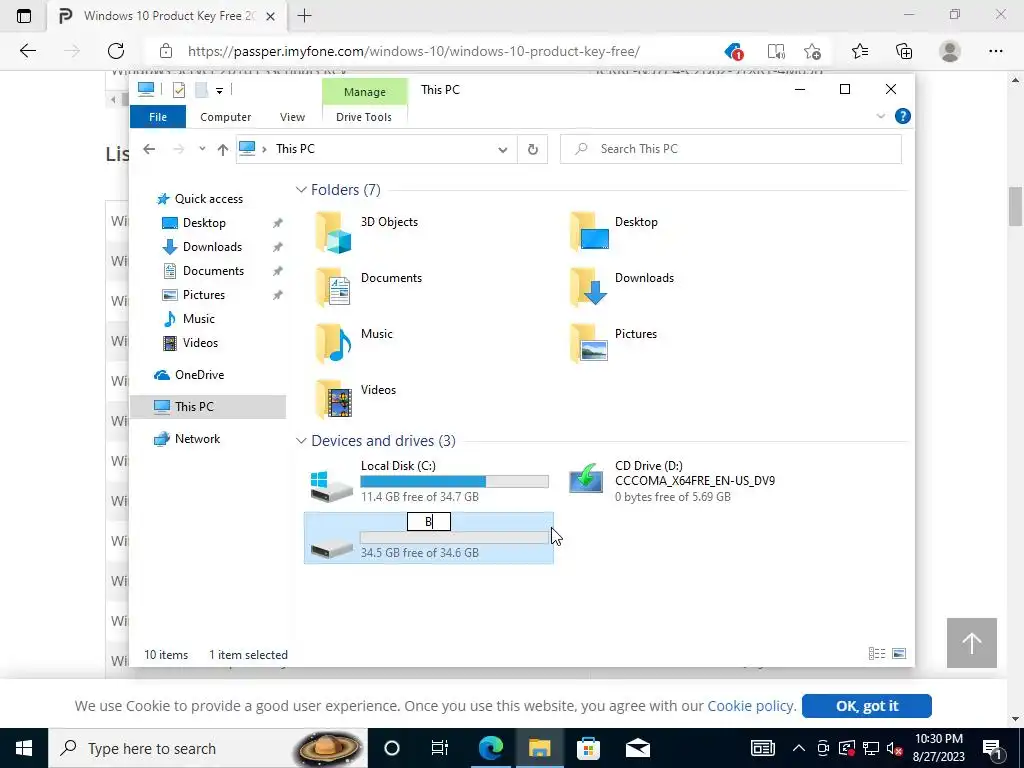1024x768 pixels.
Task: Open Edge Settings and more menu
Action: tap(995, 51)
